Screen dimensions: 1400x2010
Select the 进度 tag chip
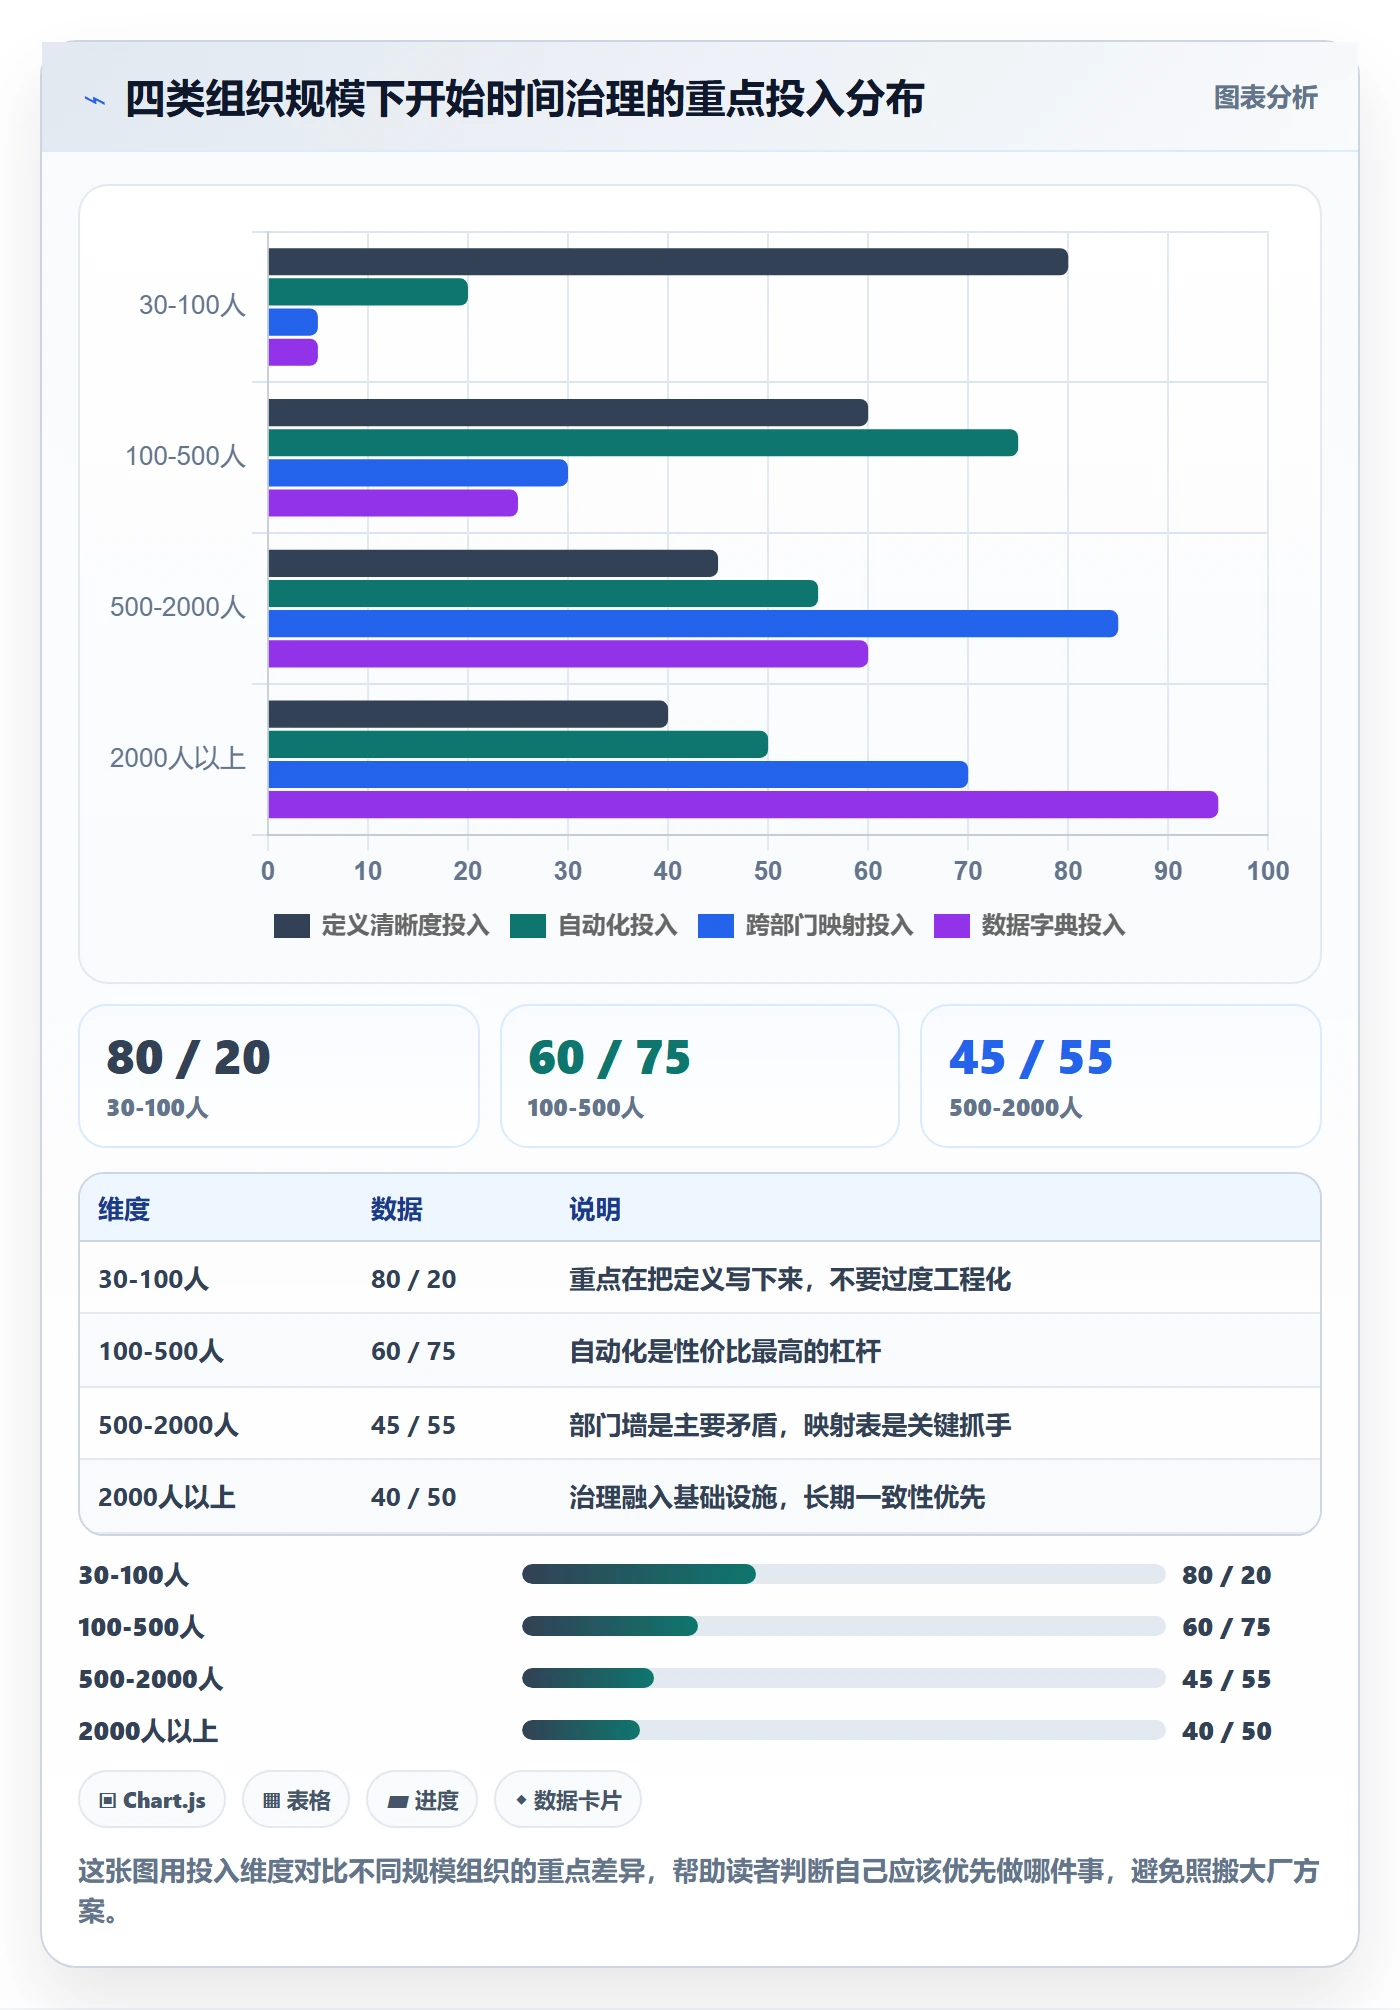click(x=422, y=1800)
